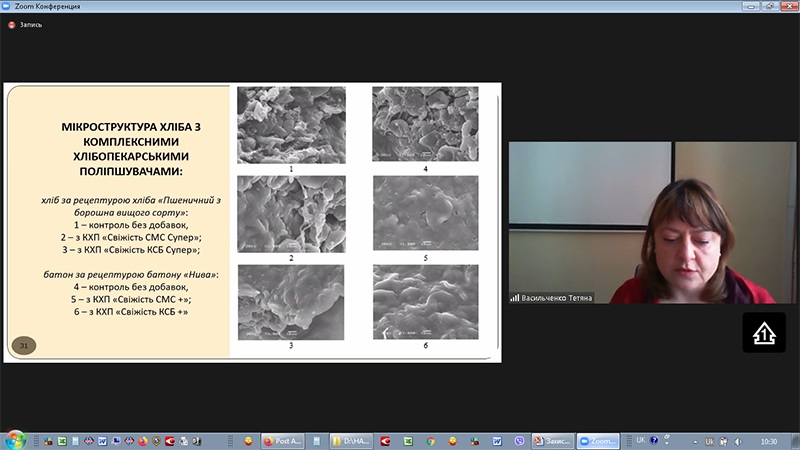Click the slide number 31 badge
Viewport: 800px width, 450px height.
click(23, 345)
